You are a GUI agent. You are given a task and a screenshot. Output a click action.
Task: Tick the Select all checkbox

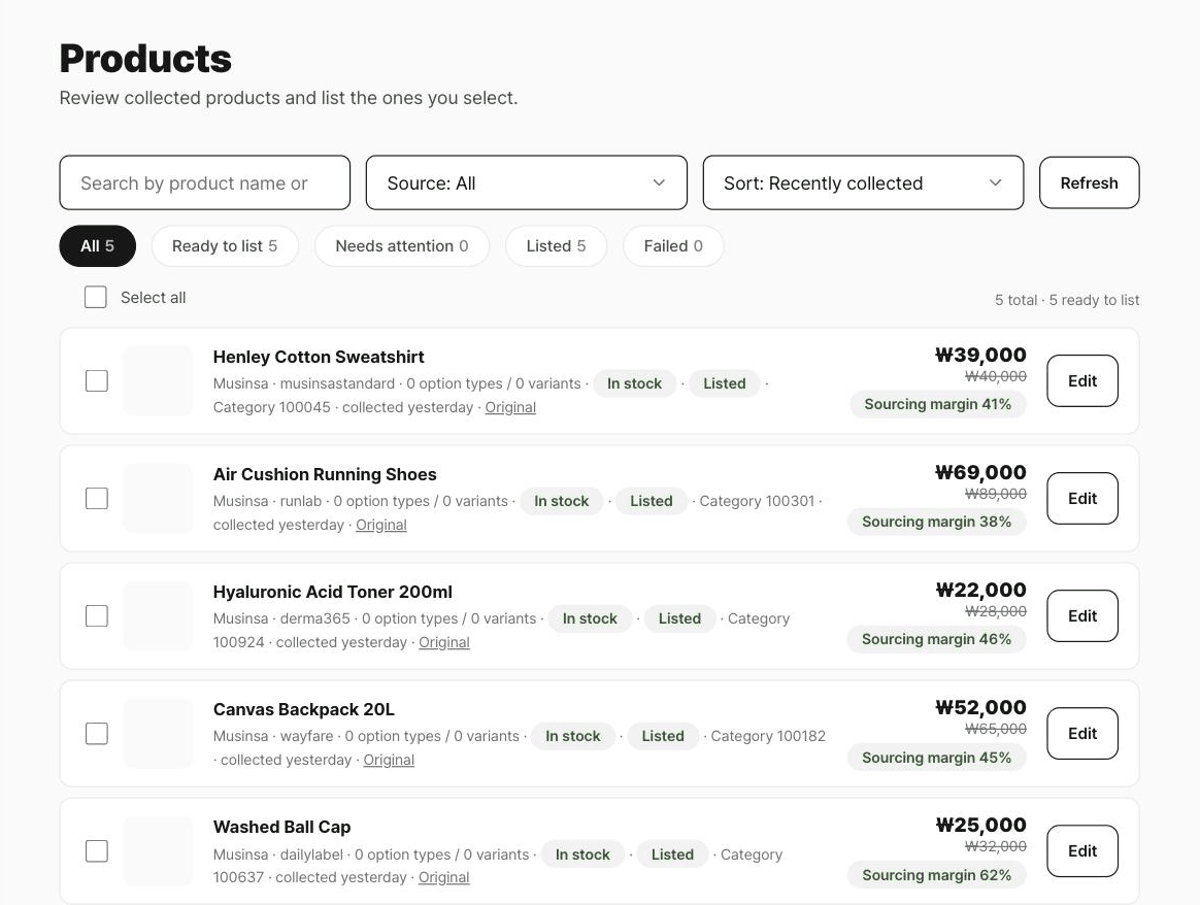click(x=96, y=297)
